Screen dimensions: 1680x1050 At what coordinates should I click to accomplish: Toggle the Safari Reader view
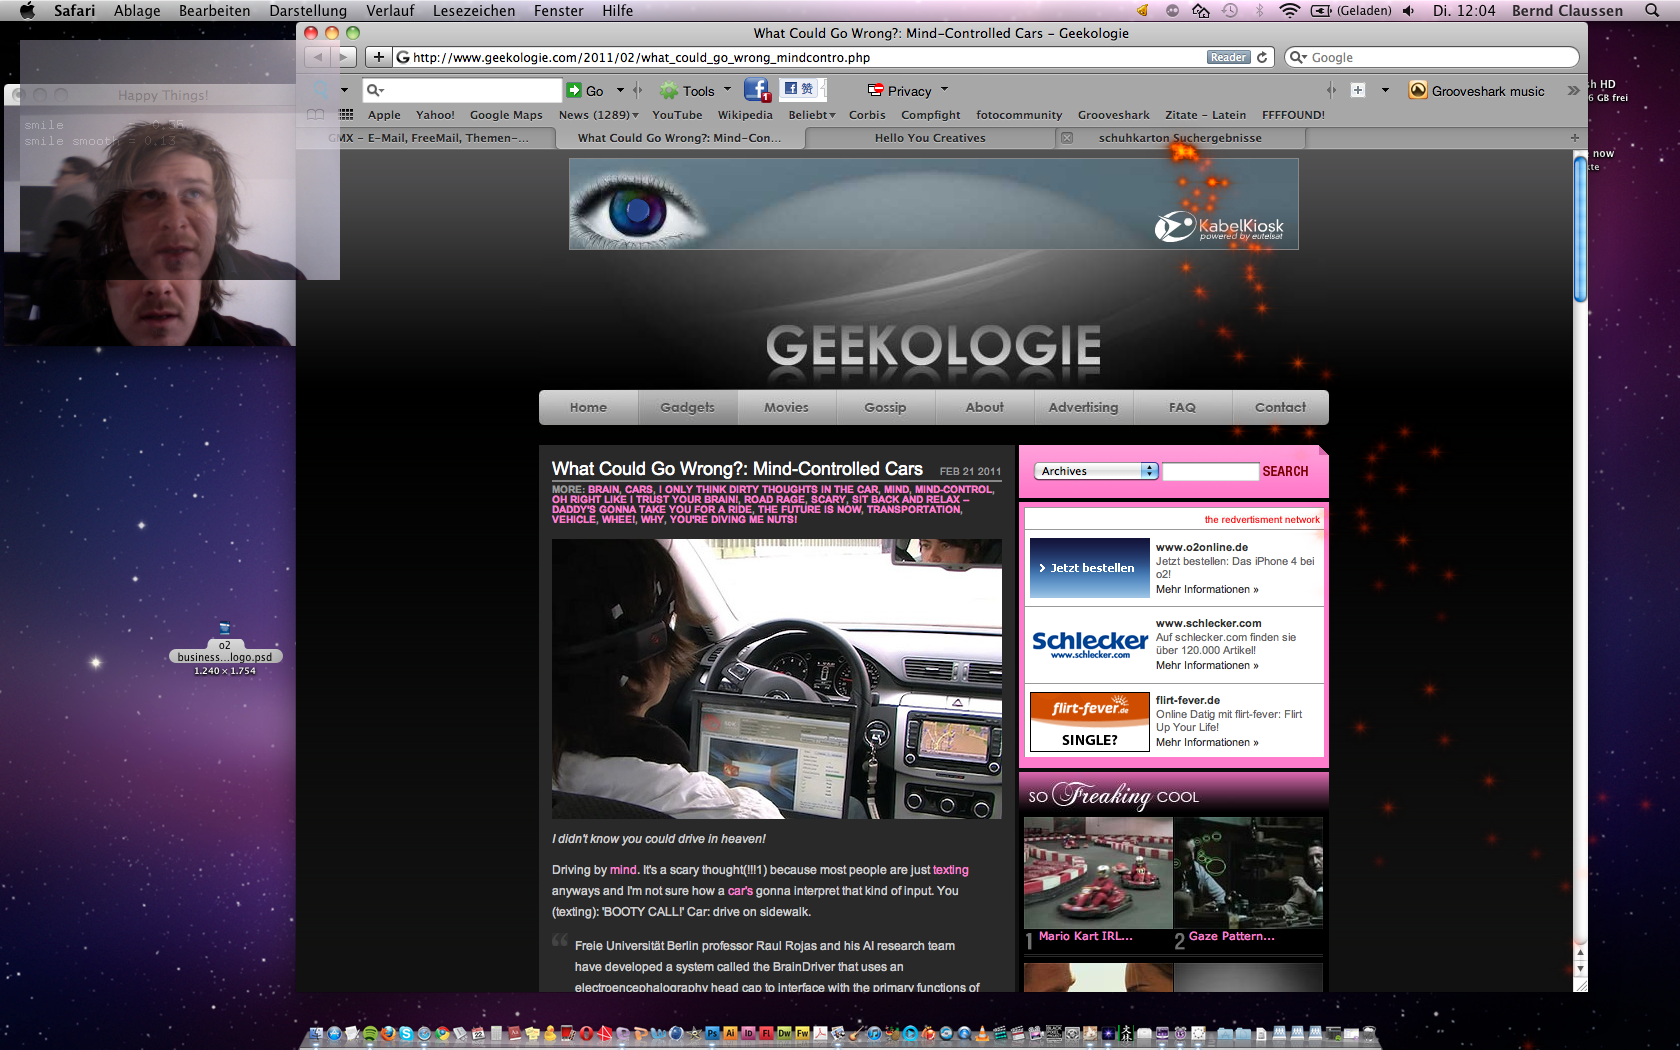click(x=1228, y=57)
